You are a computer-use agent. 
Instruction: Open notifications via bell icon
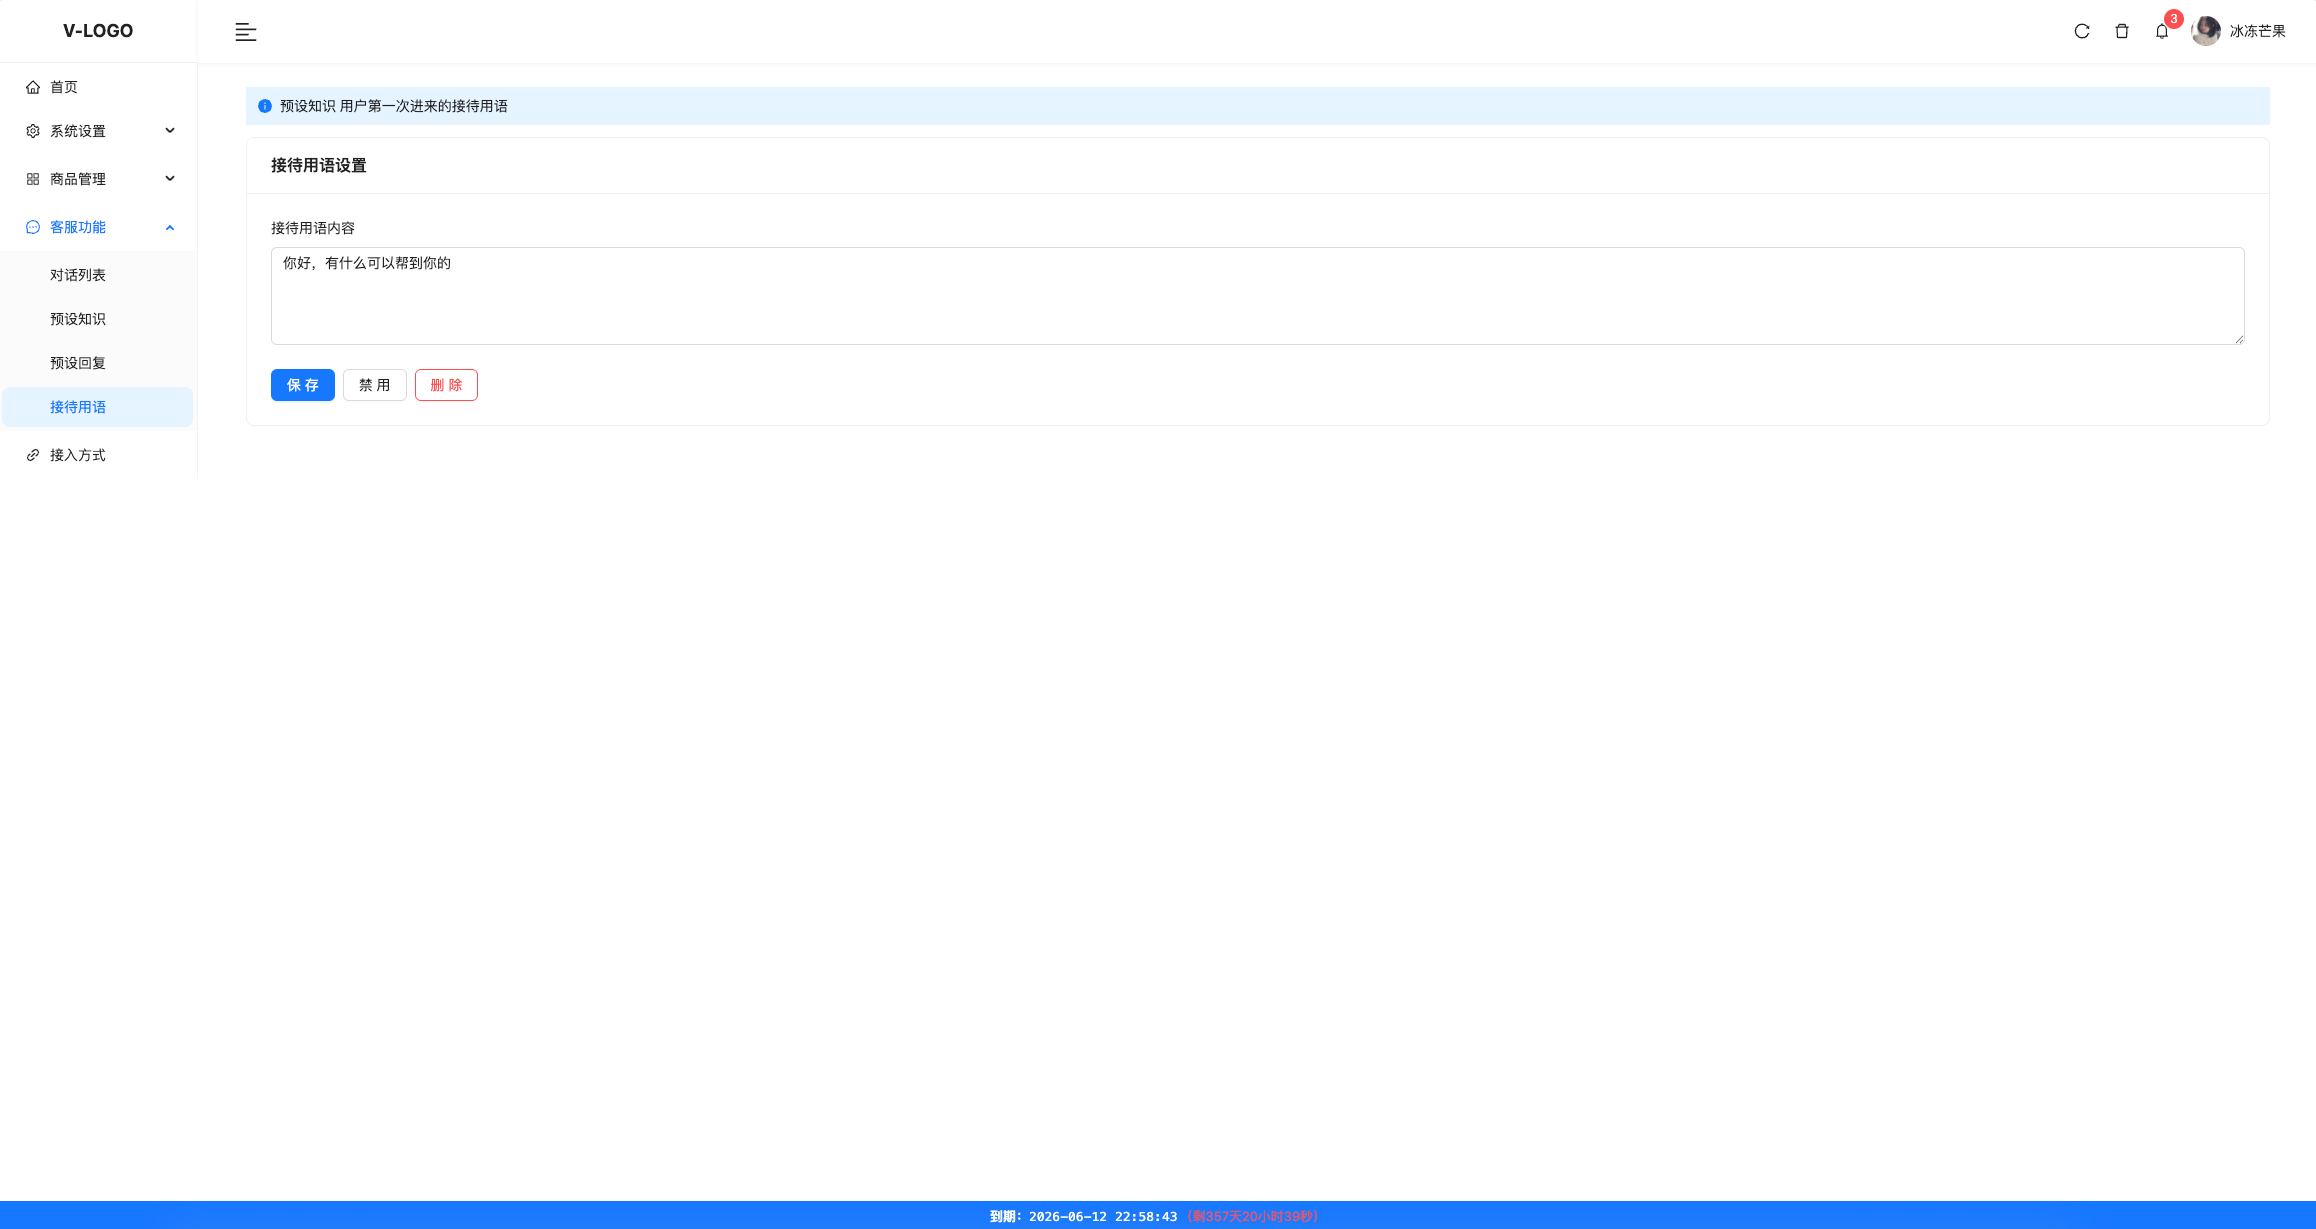pos(2162,31)
